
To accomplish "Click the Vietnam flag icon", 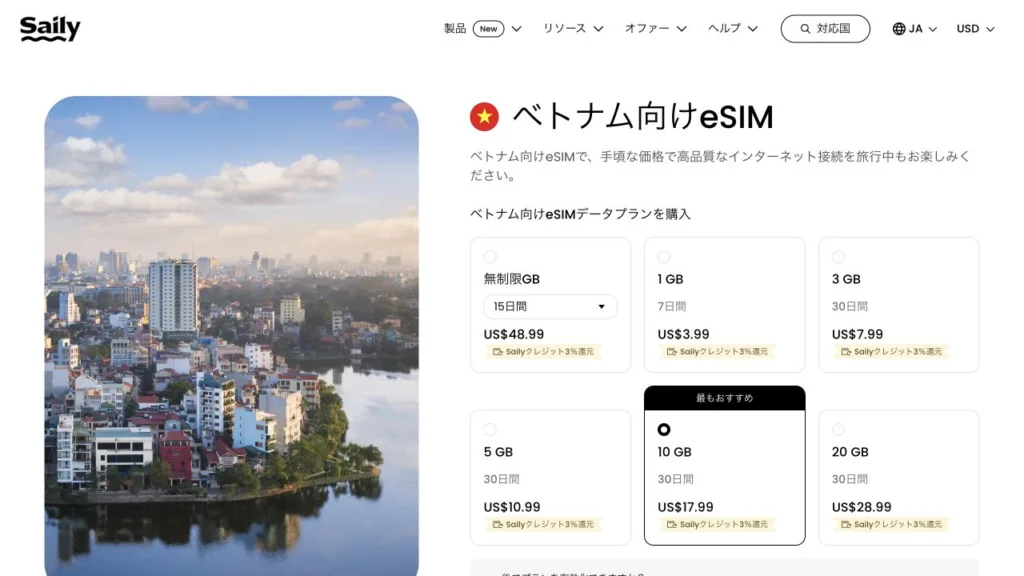I will tap(484, 117).
